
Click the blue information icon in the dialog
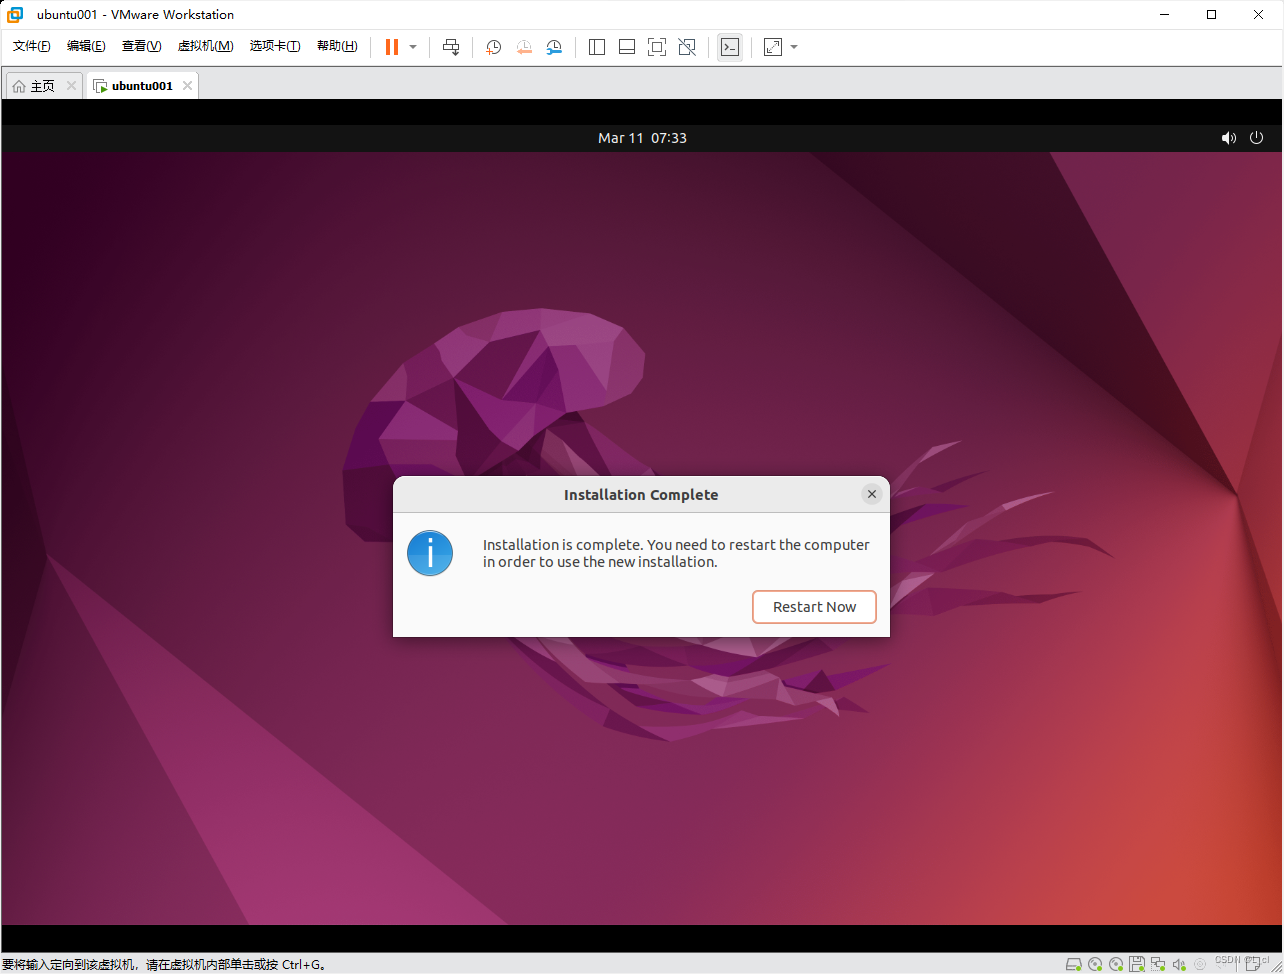pyautogui.click(x=430, y=553)
